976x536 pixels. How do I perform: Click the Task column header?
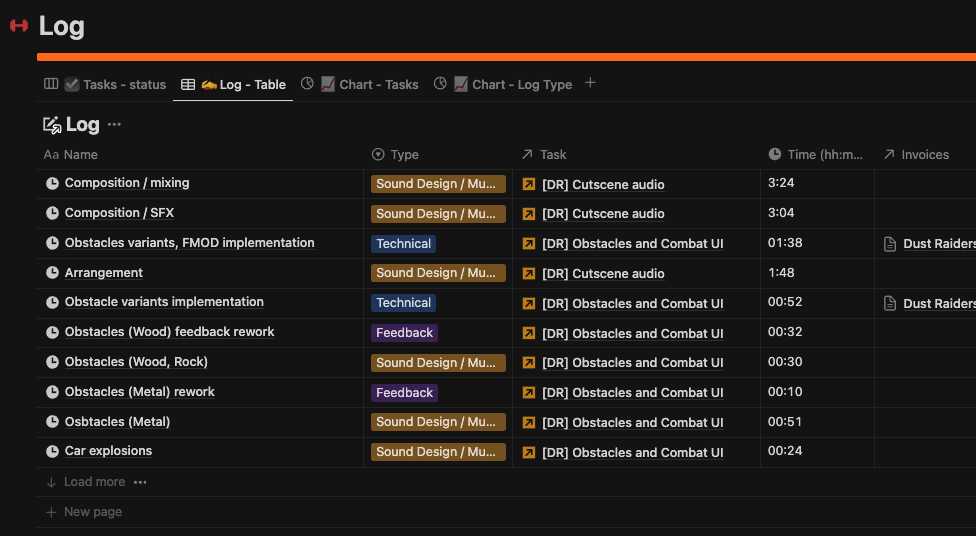544,154
